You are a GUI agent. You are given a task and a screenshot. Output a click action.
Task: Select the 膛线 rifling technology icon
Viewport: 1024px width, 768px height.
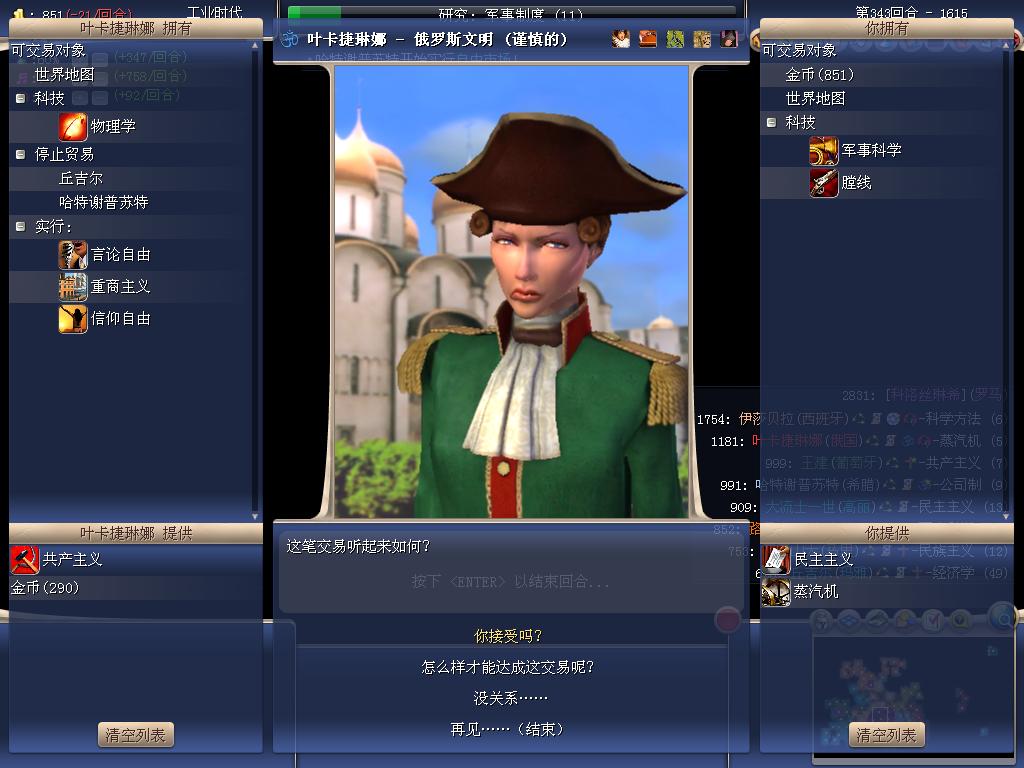[824, 183]
